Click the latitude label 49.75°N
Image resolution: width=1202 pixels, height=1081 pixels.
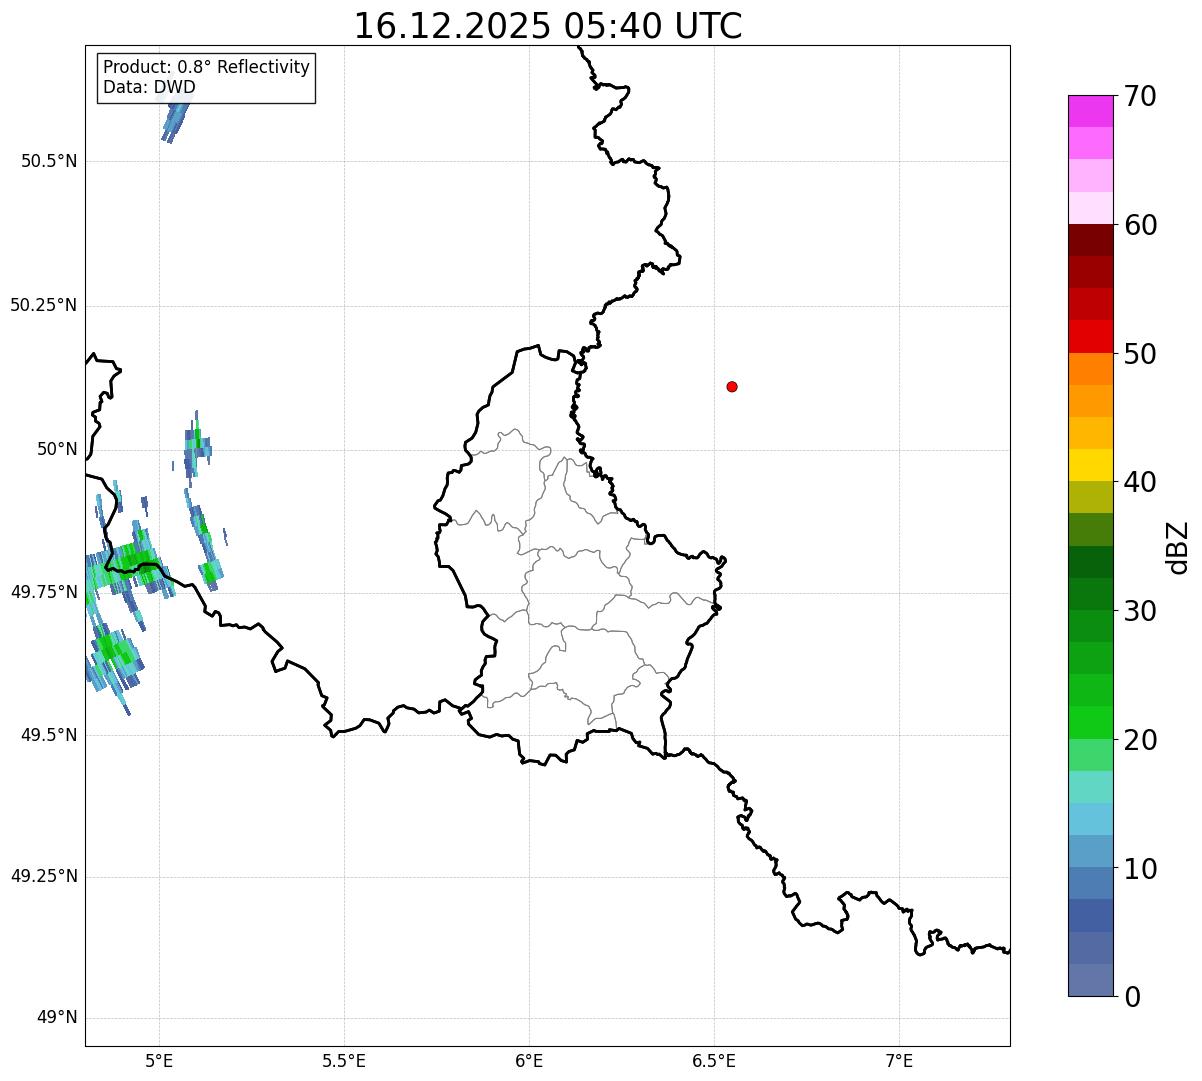[x=43, y=592]
